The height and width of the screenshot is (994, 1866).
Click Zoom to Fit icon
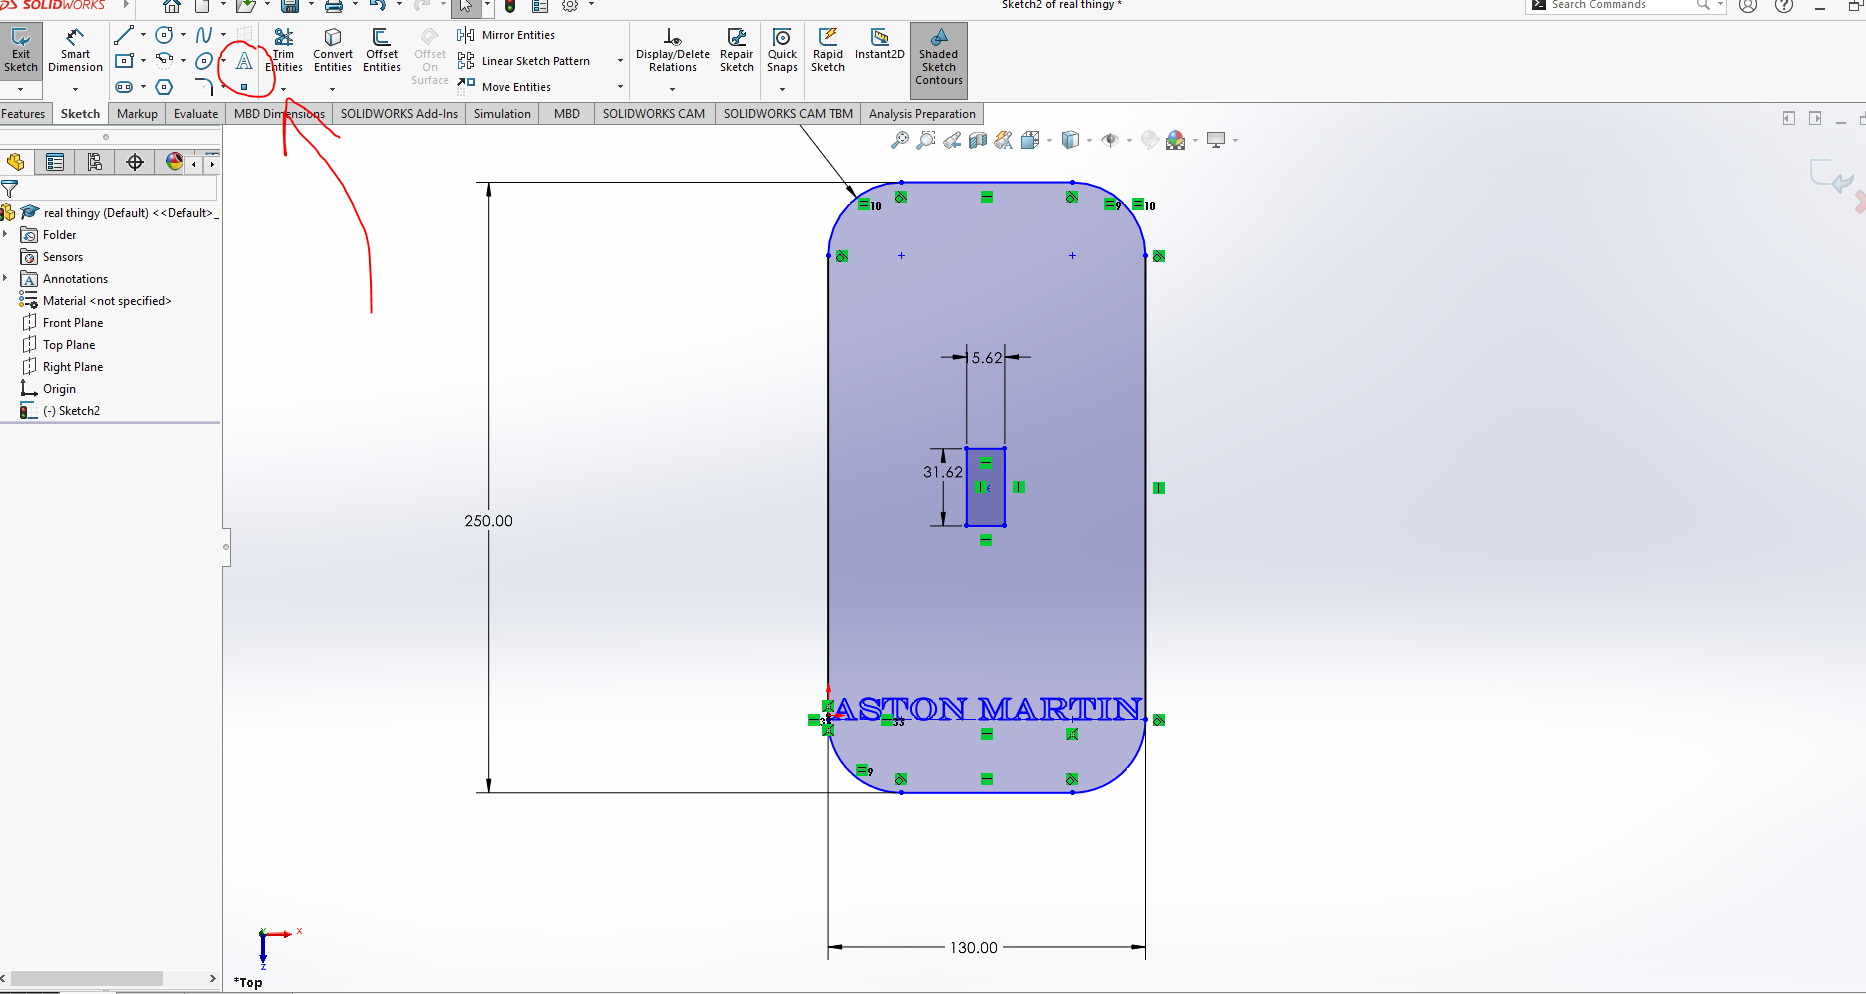900,140
